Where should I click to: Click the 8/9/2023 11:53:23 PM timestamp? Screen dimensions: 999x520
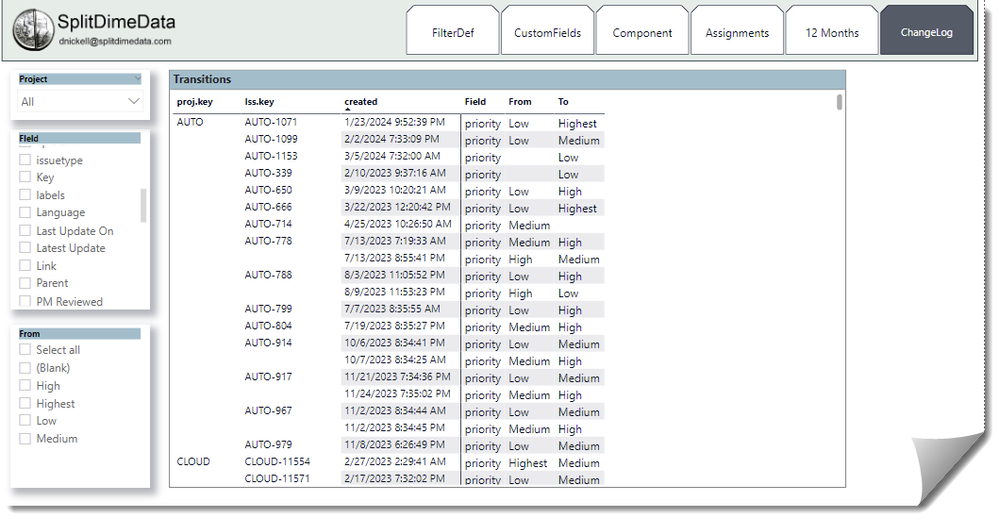click(x=394, y=291)
